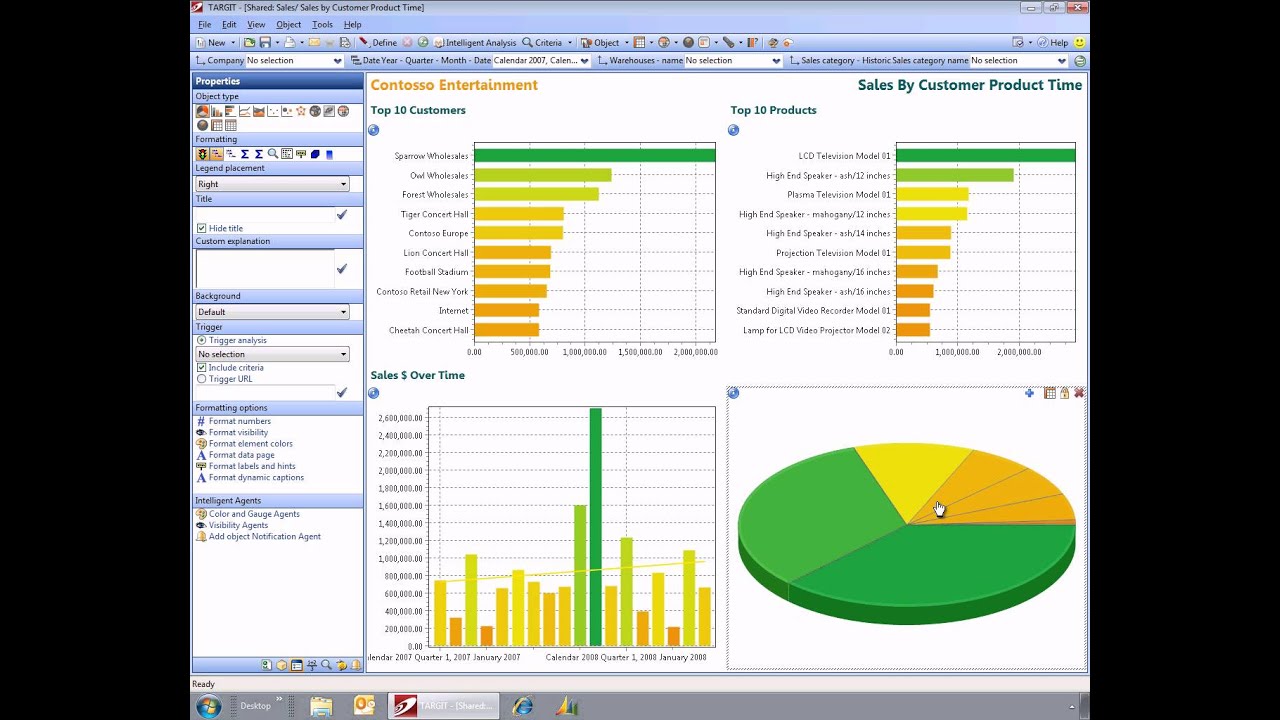Image resolution: width=1280 pixels, height=720 pixels.
Task: Click the table grid icon above pie chart
Action: coord(1050,393)
